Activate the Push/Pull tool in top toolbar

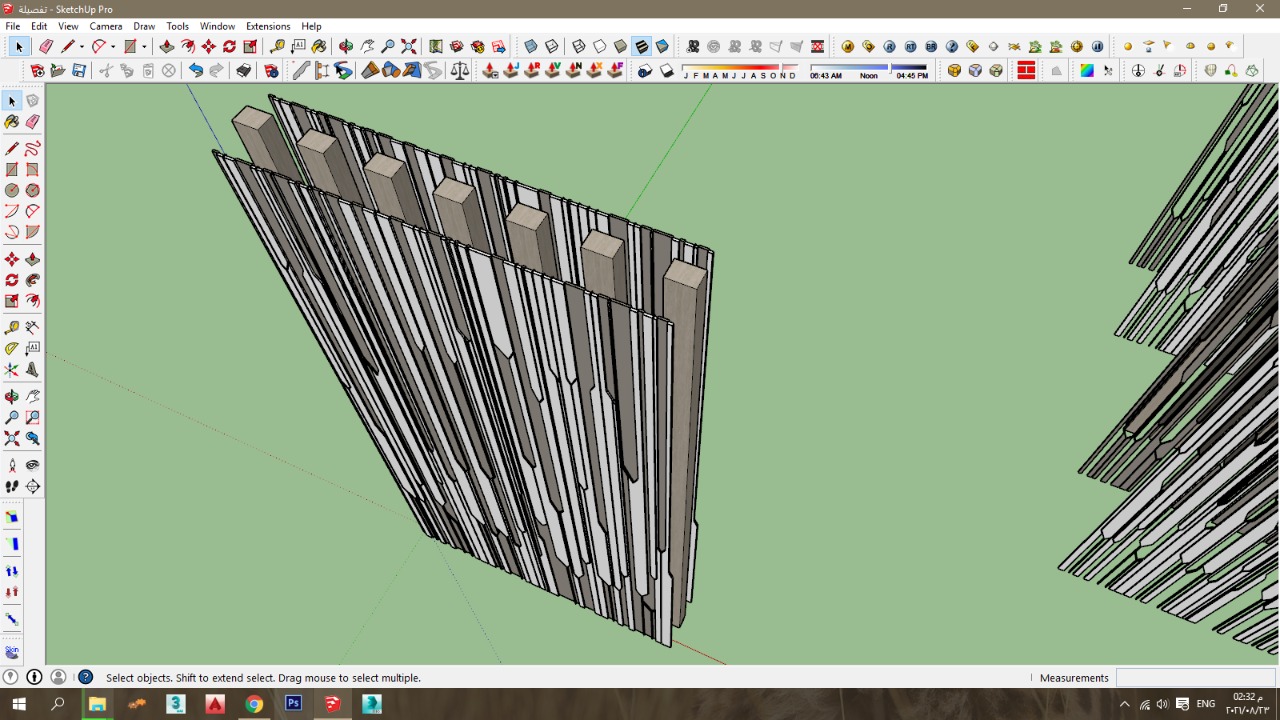click(166, 47)
